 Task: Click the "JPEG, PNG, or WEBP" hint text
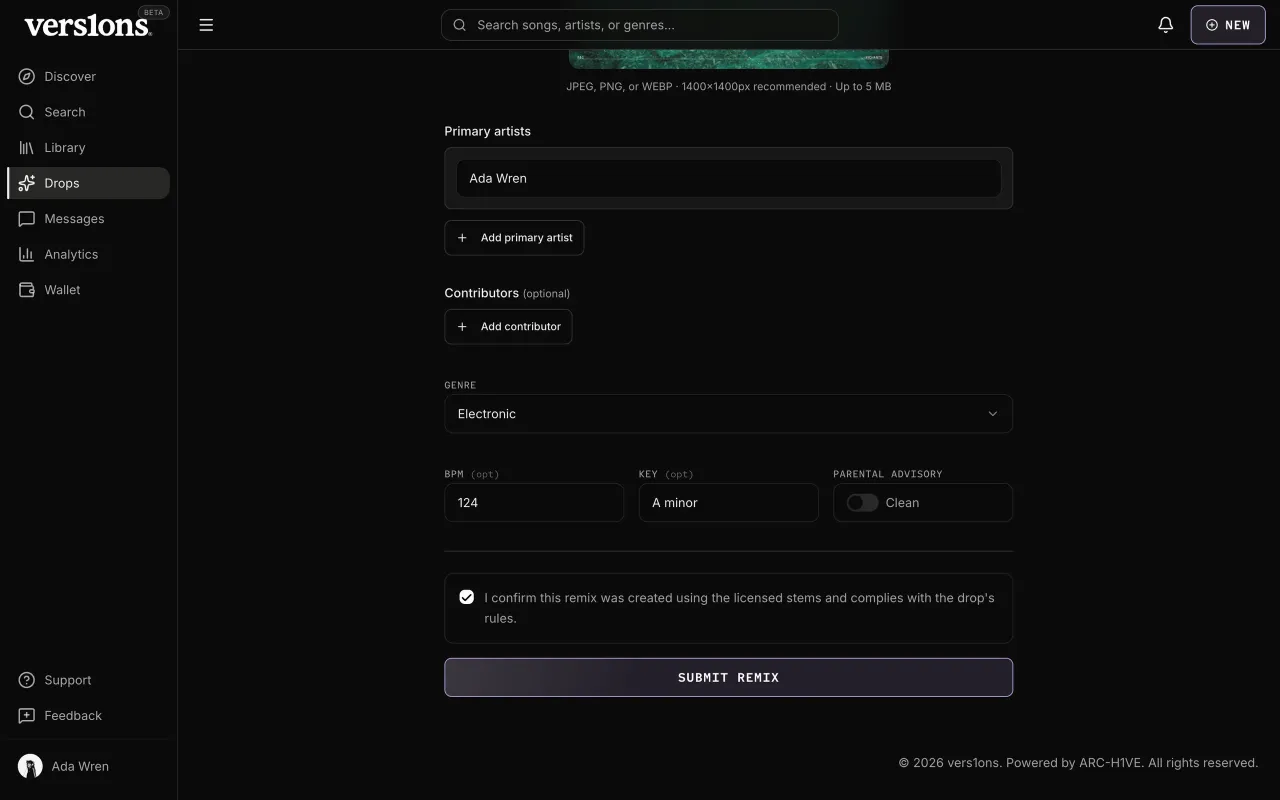pyautogui.click(x=728, y=86)
